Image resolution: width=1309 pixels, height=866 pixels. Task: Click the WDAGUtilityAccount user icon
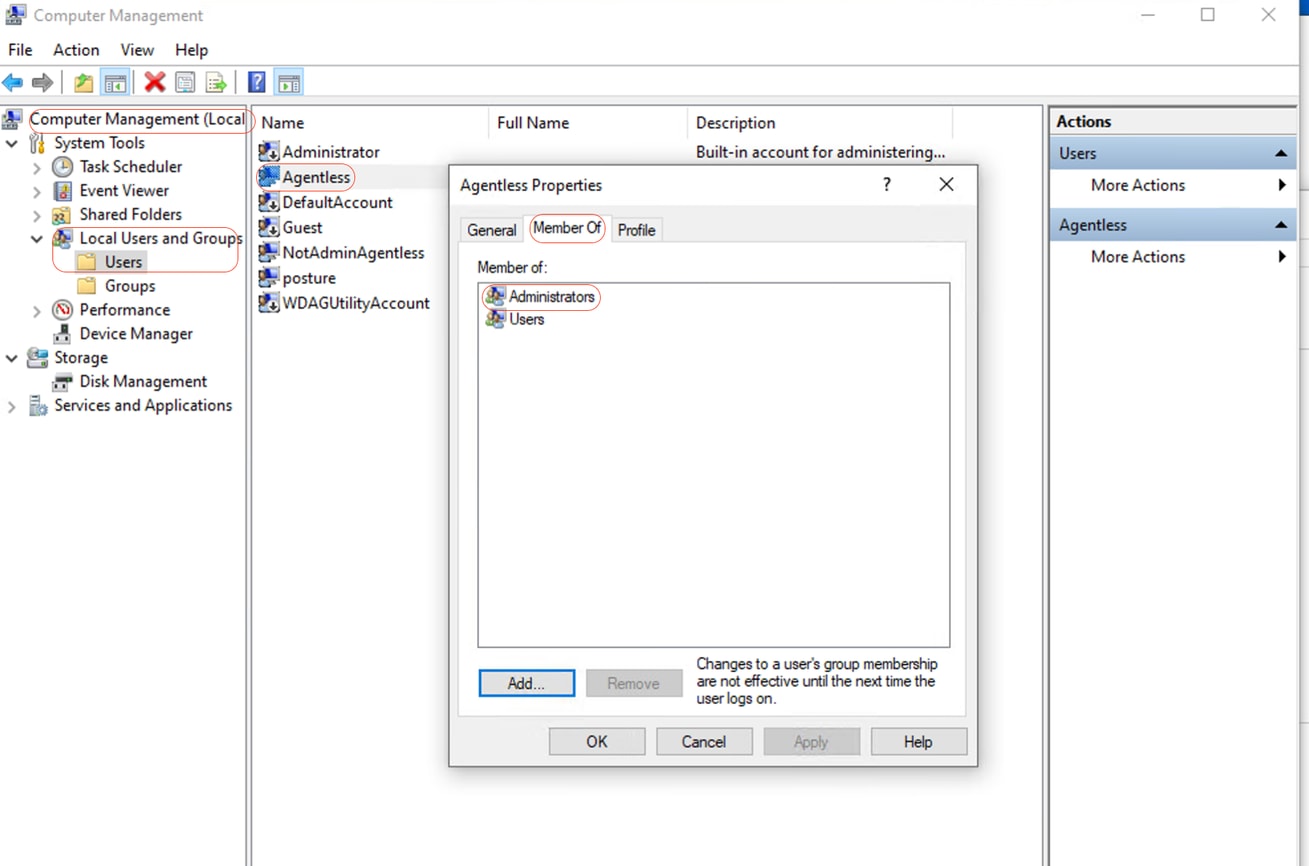coord(269,303)
